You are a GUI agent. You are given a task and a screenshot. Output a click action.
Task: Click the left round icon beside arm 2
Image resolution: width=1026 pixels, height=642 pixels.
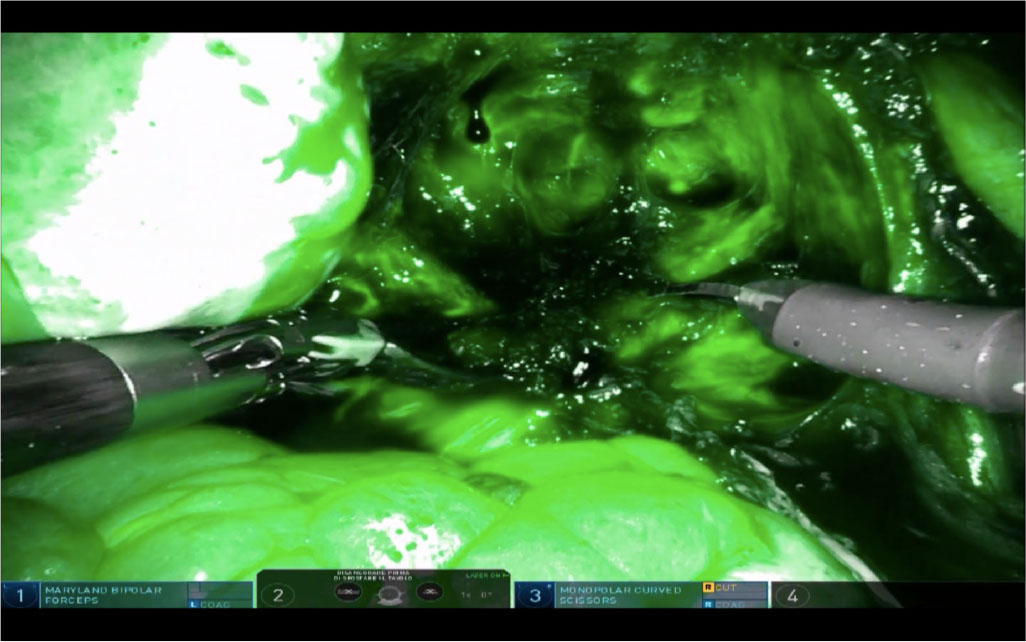point(348,593)
